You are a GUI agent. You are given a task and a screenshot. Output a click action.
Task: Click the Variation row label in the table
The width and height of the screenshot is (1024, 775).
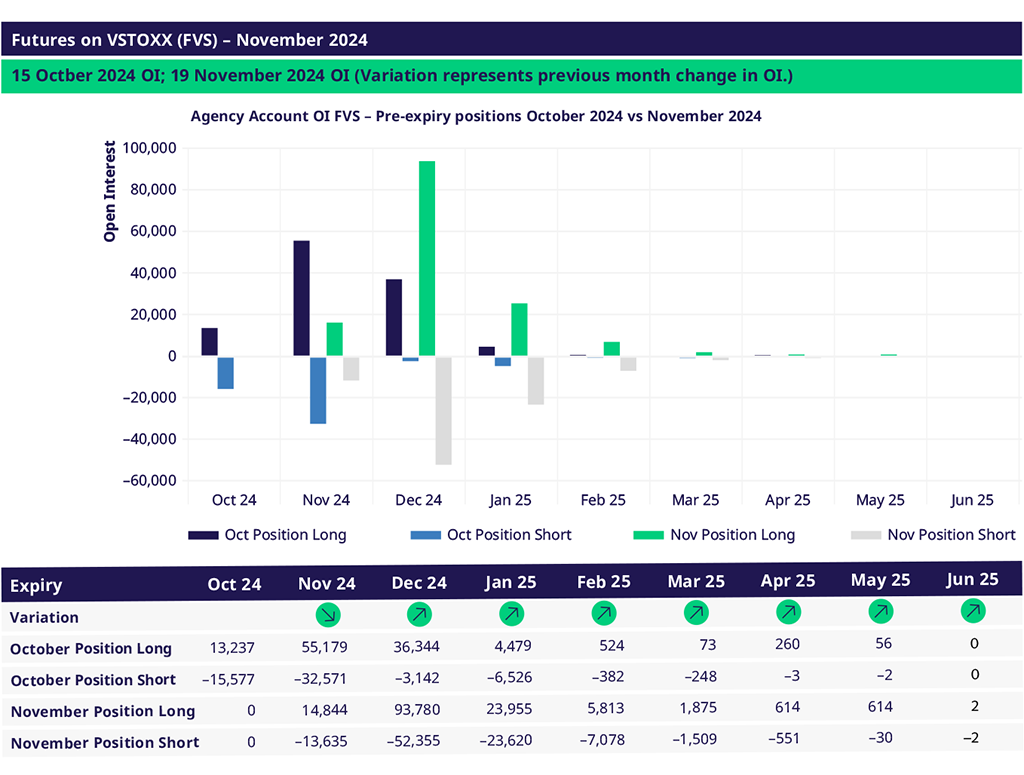click(x=44, y=617)
